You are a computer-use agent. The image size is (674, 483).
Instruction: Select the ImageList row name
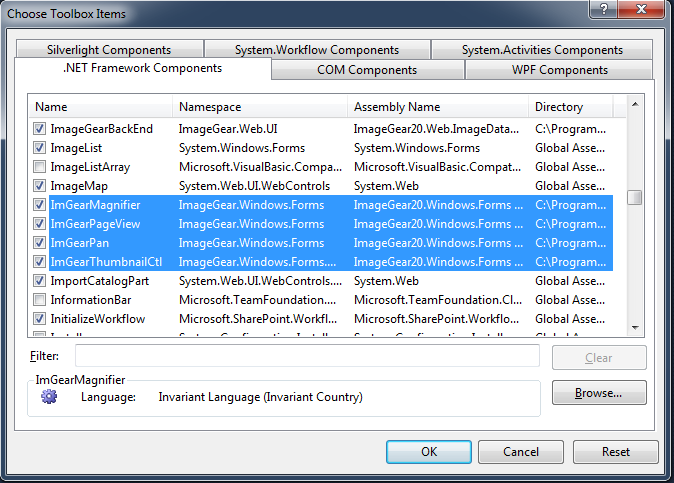(x=76, y=148)
